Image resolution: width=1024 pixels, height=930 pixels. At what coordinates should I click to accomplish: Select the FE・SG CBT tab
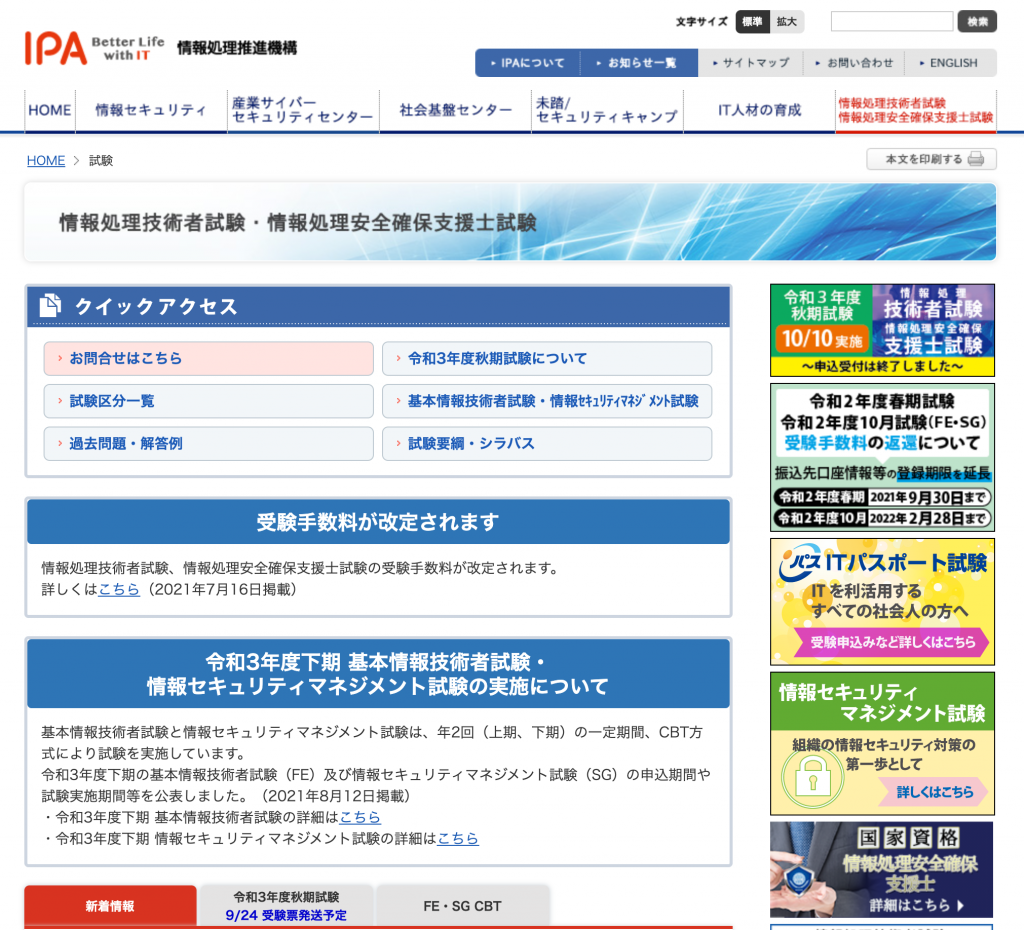click(462, 906)
